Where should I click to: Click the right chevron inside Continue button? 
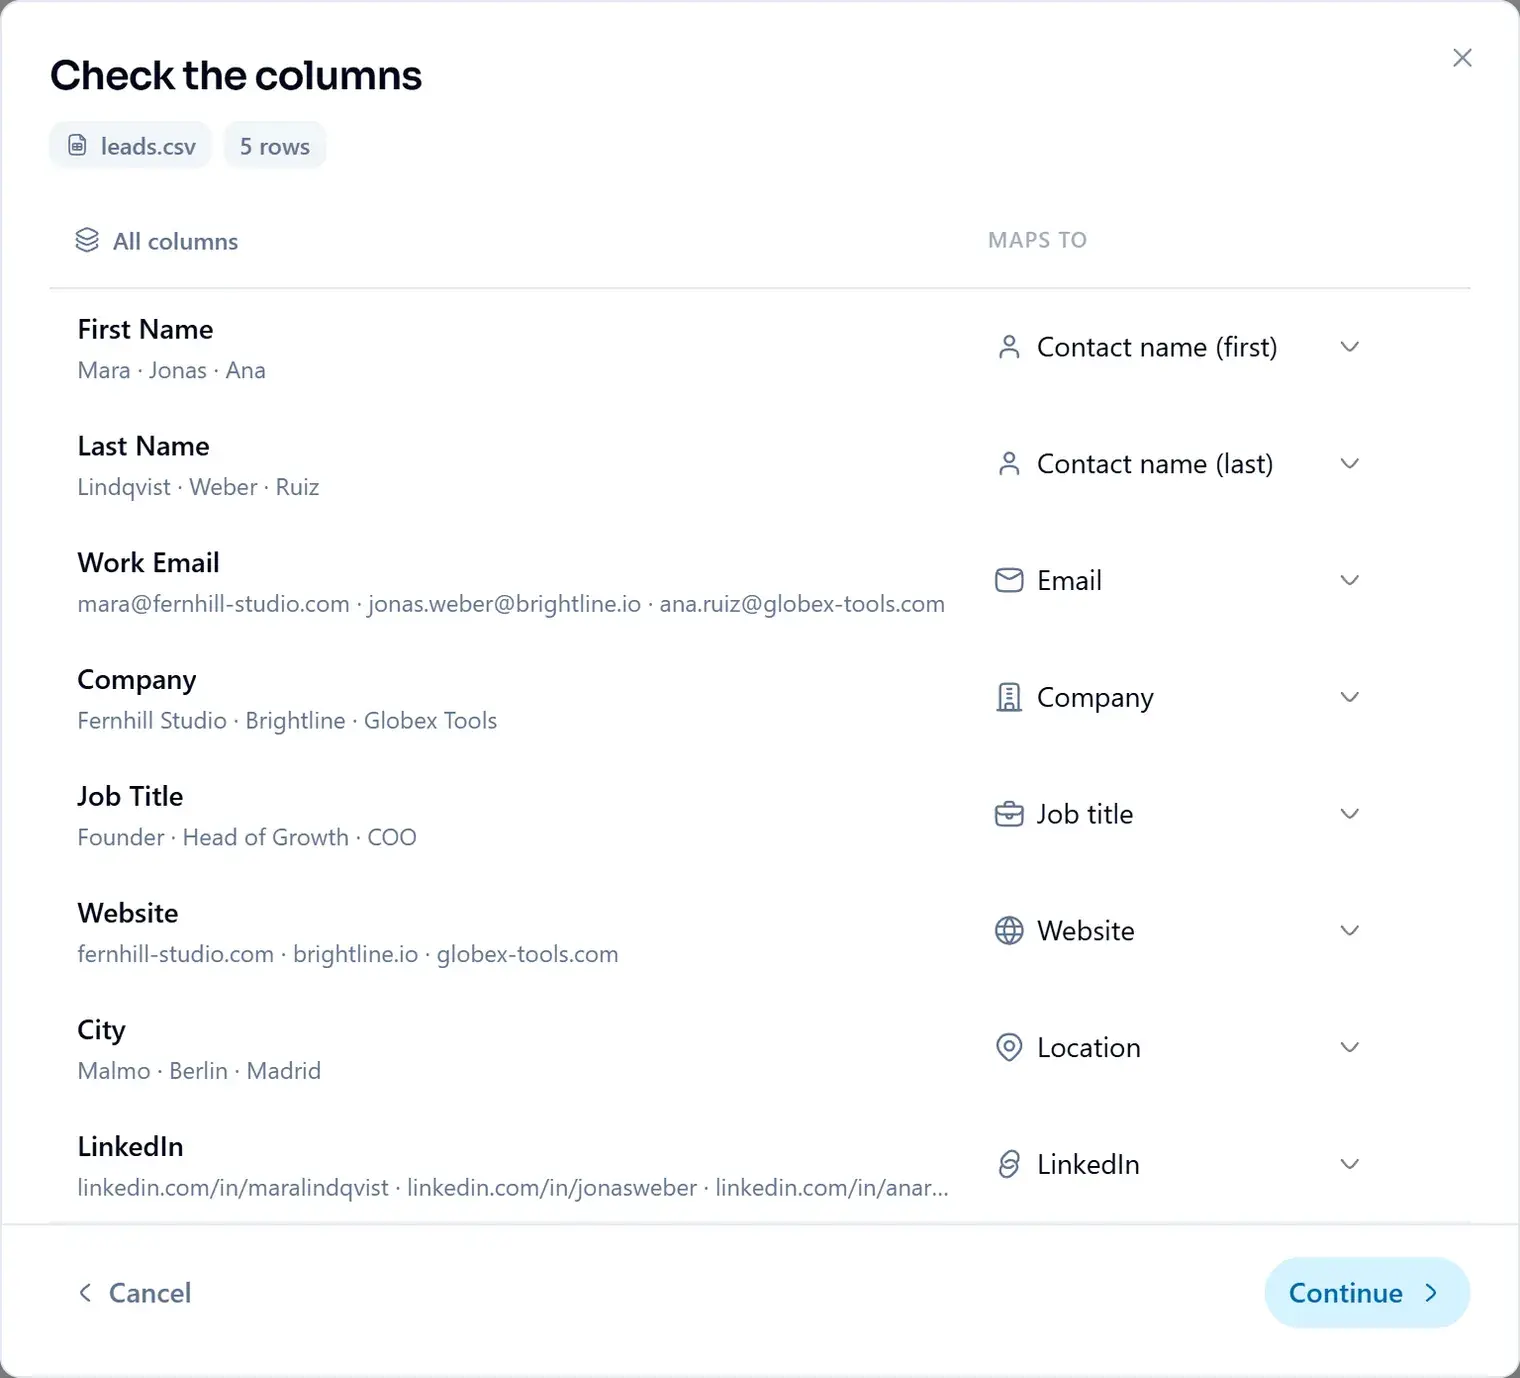click(x=1431, y=1293)
